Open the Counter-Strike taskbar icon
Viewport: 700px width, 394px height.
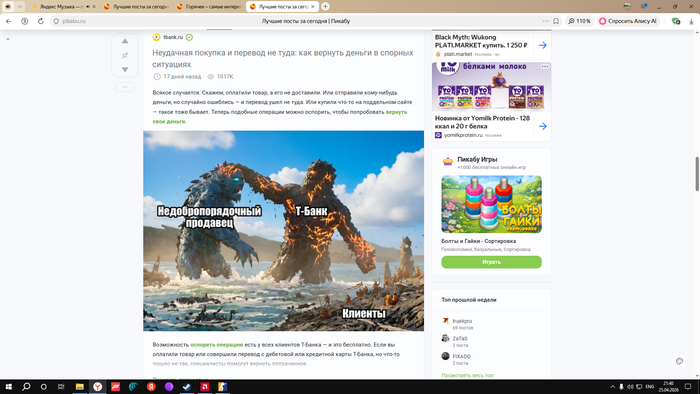[222, 386]
